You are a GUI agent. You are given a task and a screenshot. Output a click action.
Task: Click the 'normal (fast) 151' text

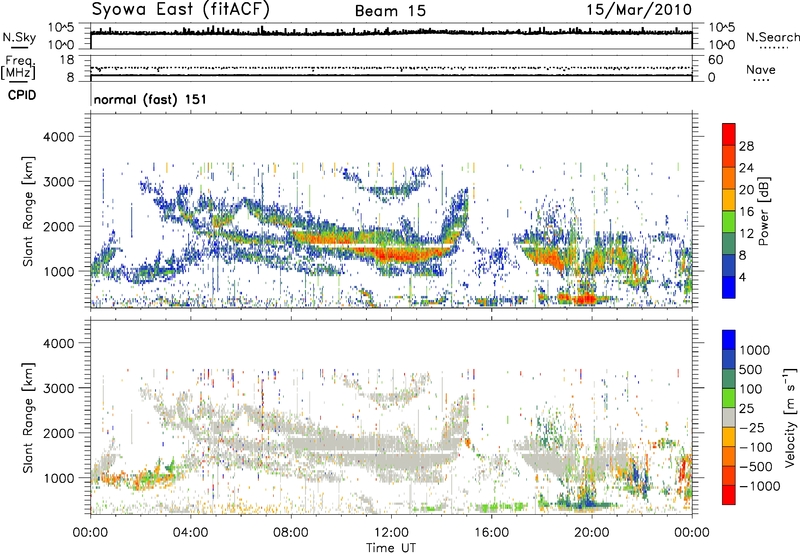(x=150, y=99)
